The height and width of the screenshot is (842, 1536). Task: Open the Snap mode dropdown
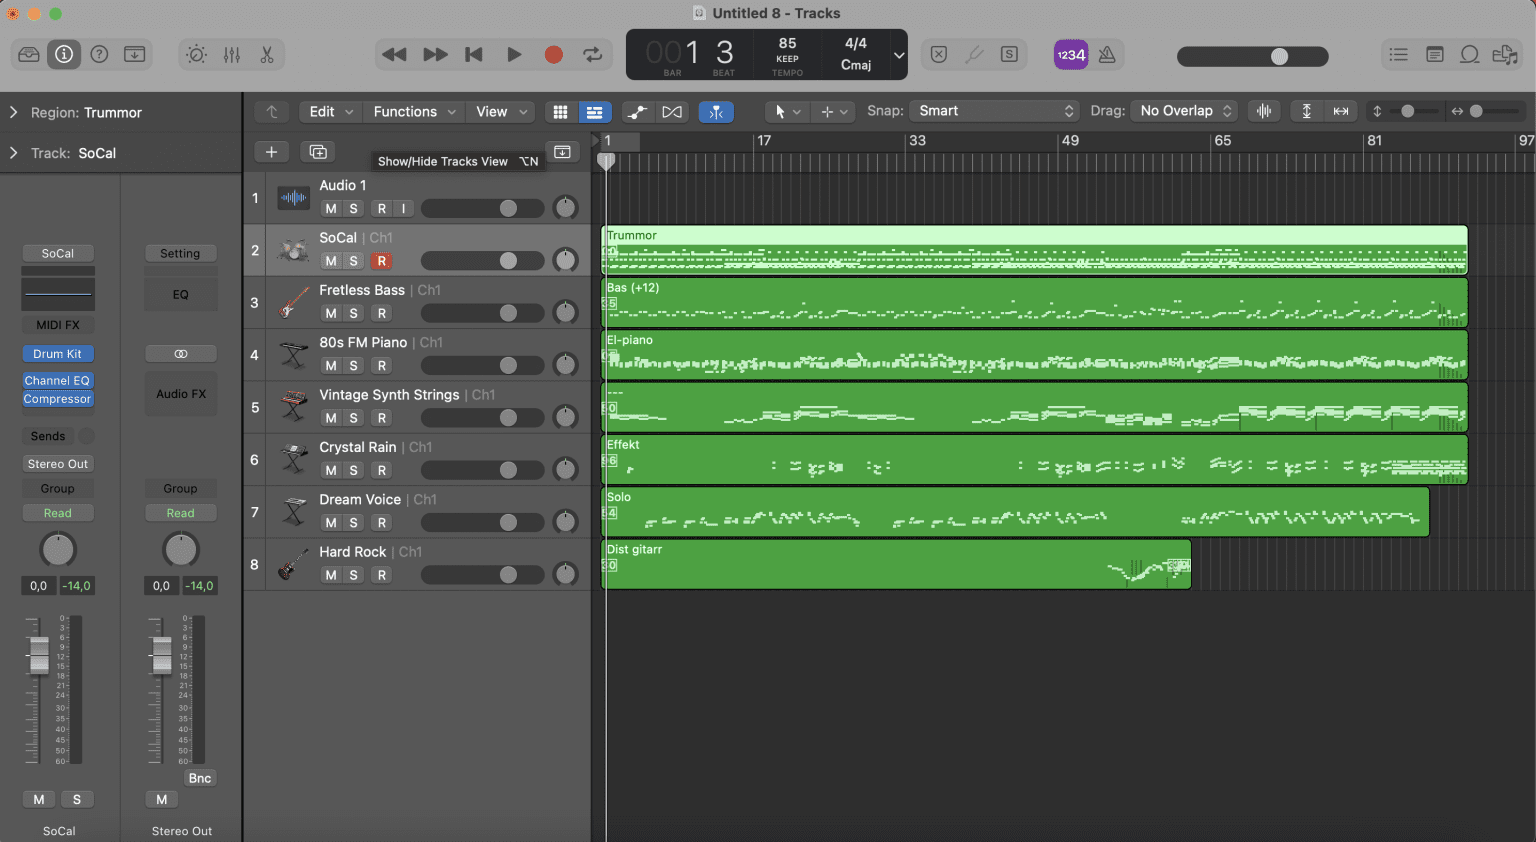point(994,110)
